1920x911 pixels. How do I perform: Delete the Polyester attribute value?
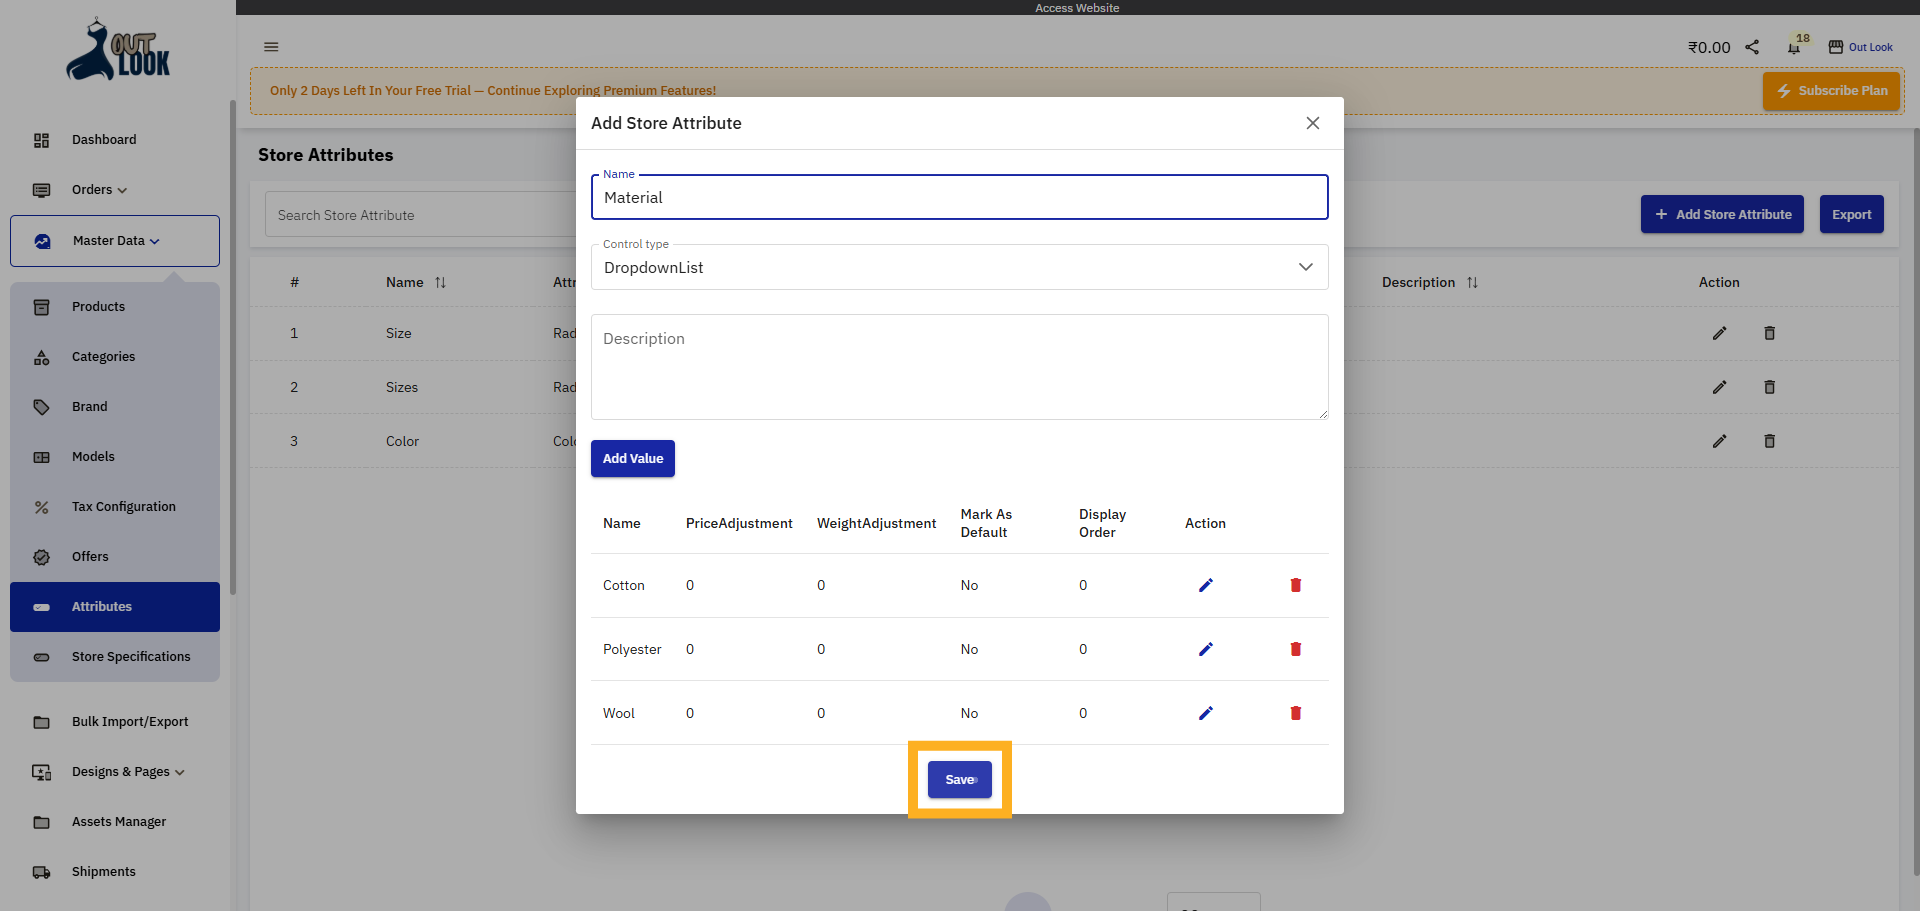(1295, 649)
